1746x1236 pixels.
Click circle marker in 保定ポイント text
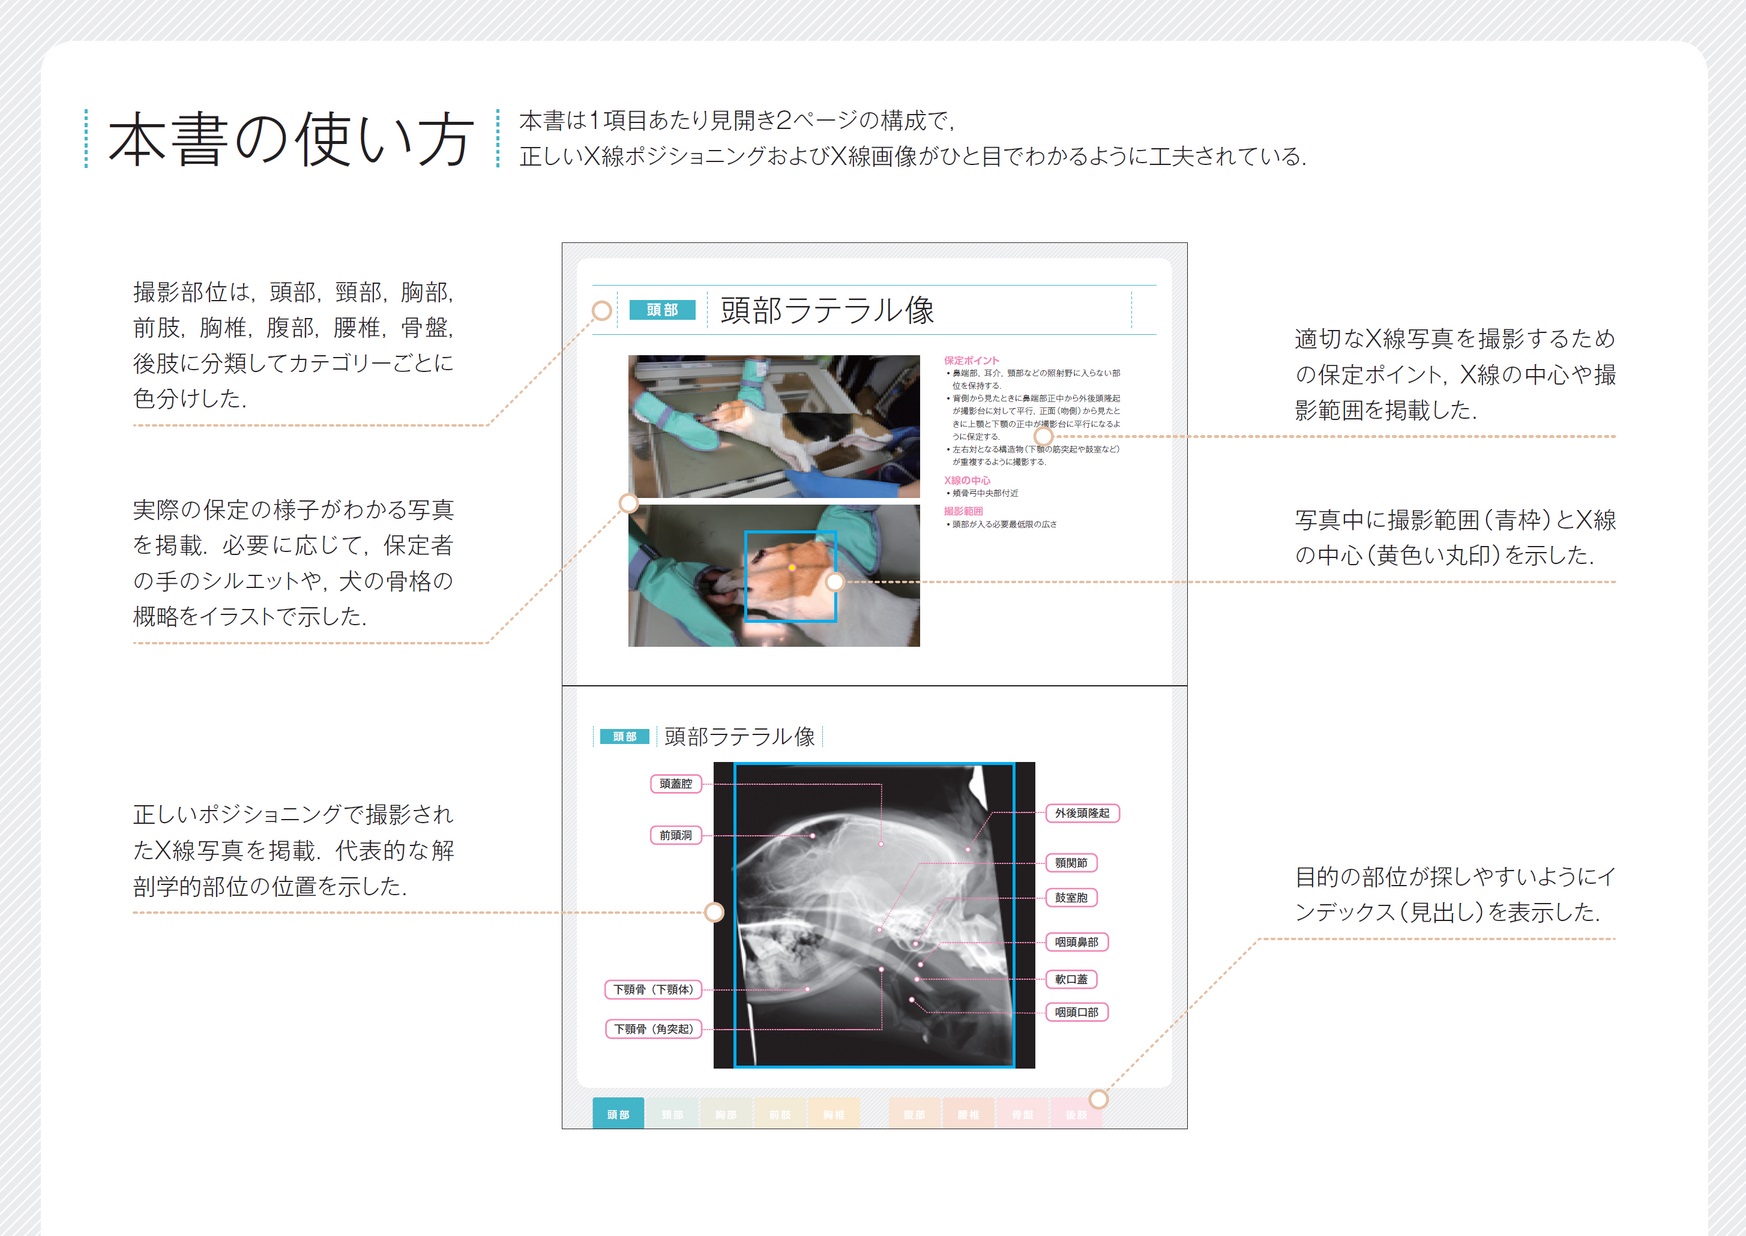click(1043, 436)
